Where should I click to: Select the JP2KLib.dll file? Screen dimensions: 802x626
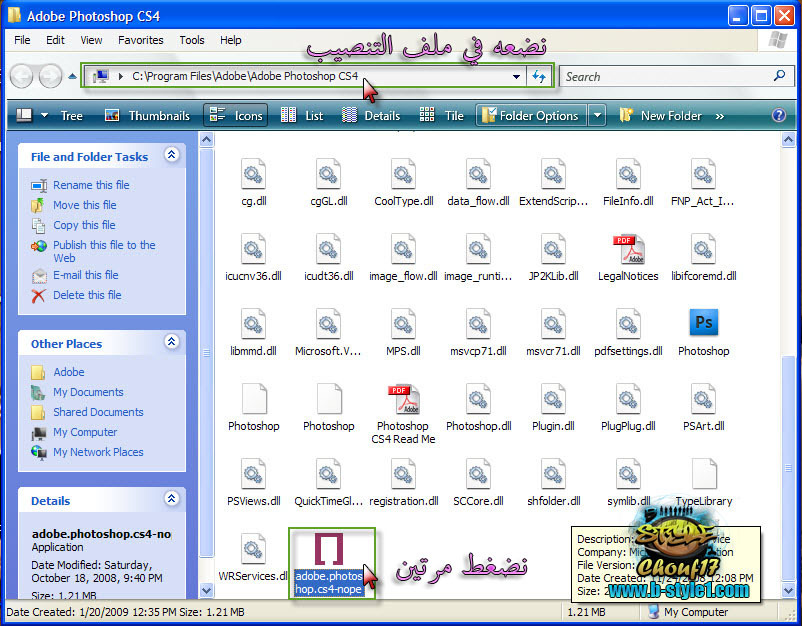553,258
